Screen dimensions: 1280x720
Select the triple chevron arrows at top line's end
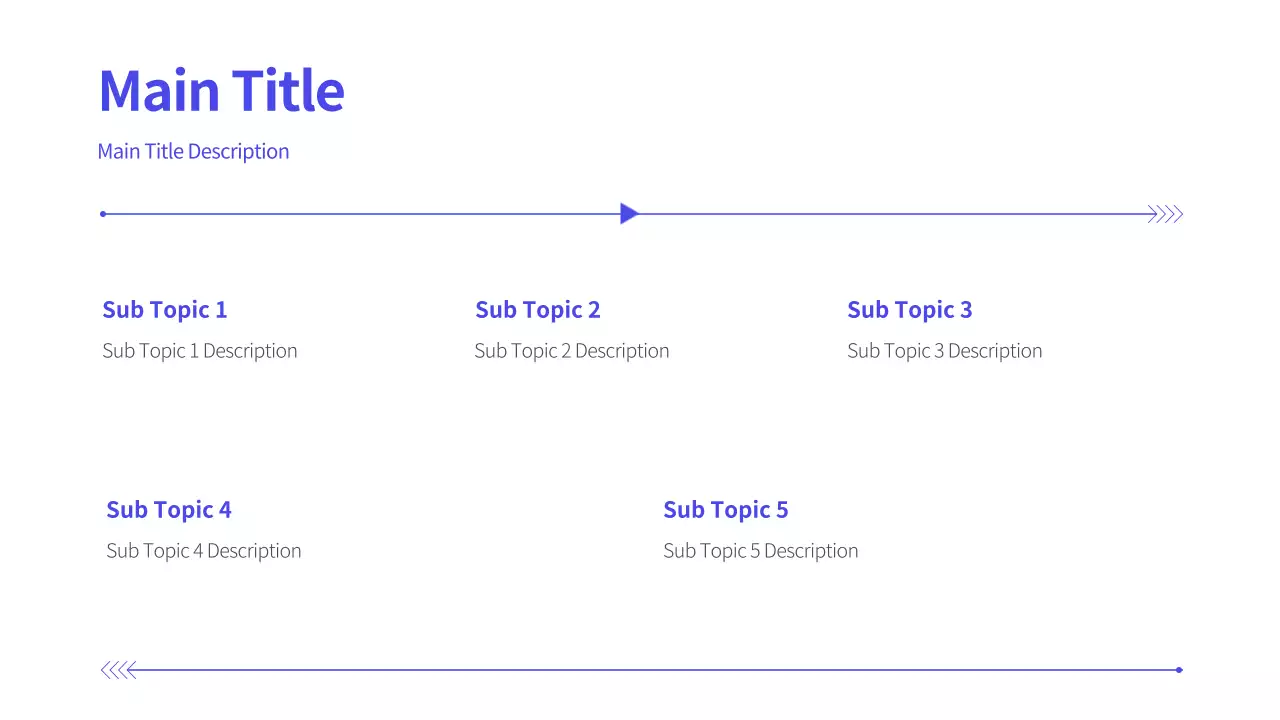[1166, 213]
